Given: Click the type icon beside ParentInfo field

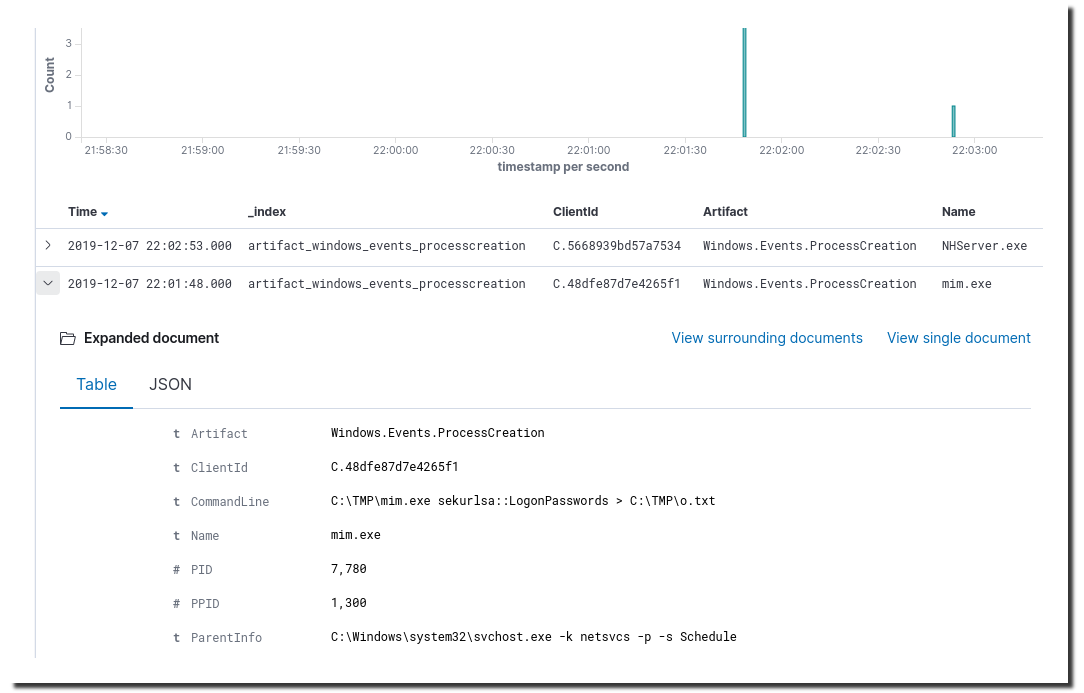Looking at the screenshot, I should 177,638.
